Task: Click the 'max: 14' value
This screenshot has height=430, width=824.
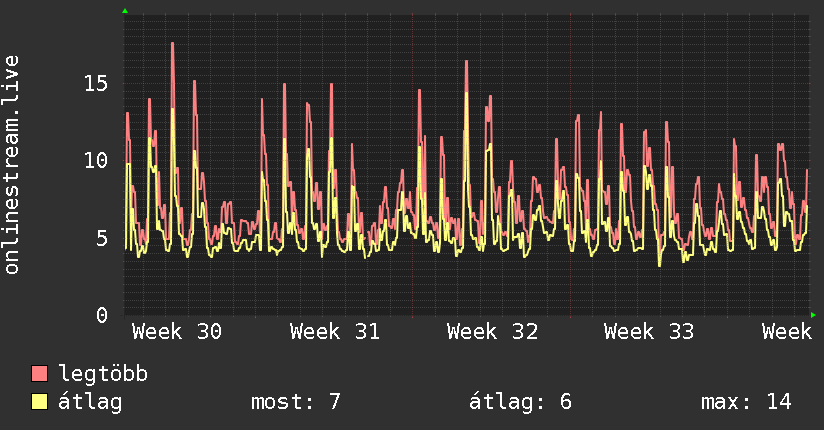Action: [746, 402]
